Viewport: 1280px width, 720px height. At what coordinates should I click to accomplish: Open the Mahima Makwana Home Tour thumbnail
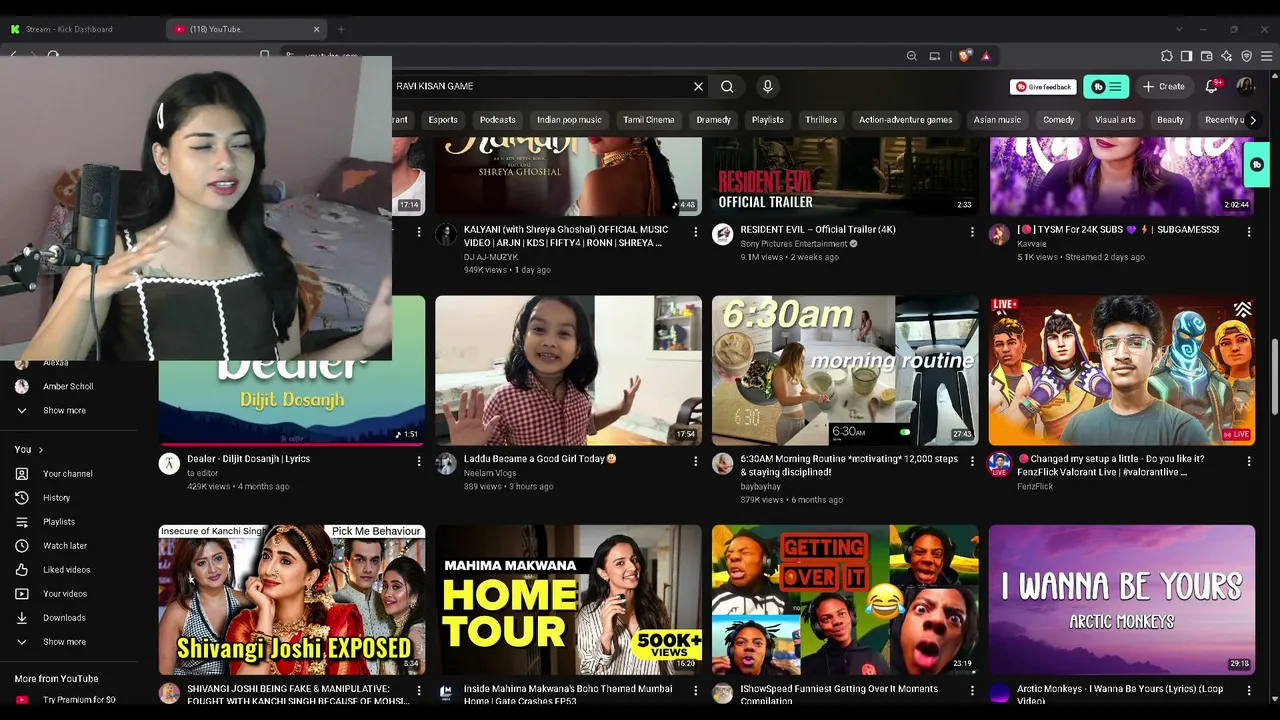pyautogui.click(x=568, y=600)
